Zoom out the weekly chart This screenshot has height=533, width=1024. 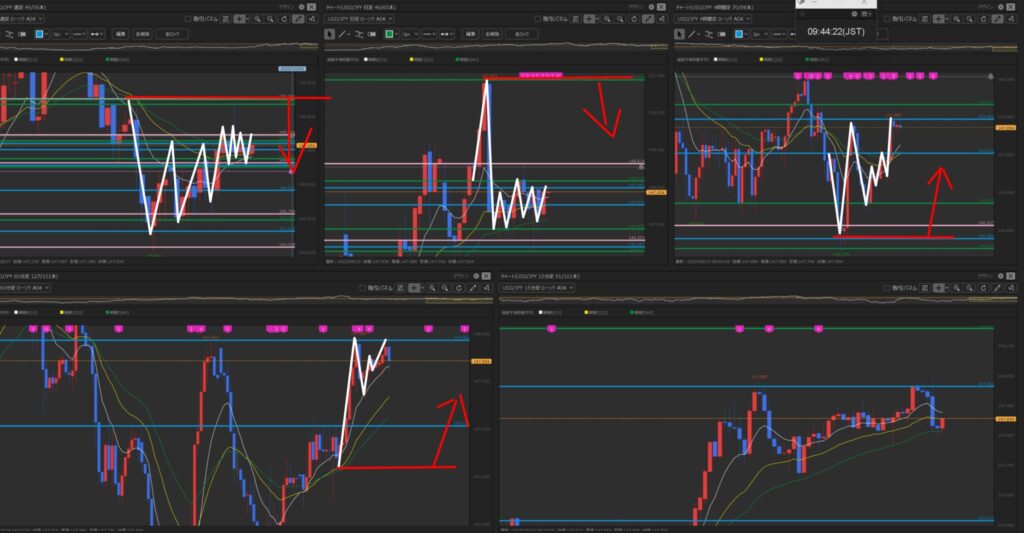(x=270, y=19)
